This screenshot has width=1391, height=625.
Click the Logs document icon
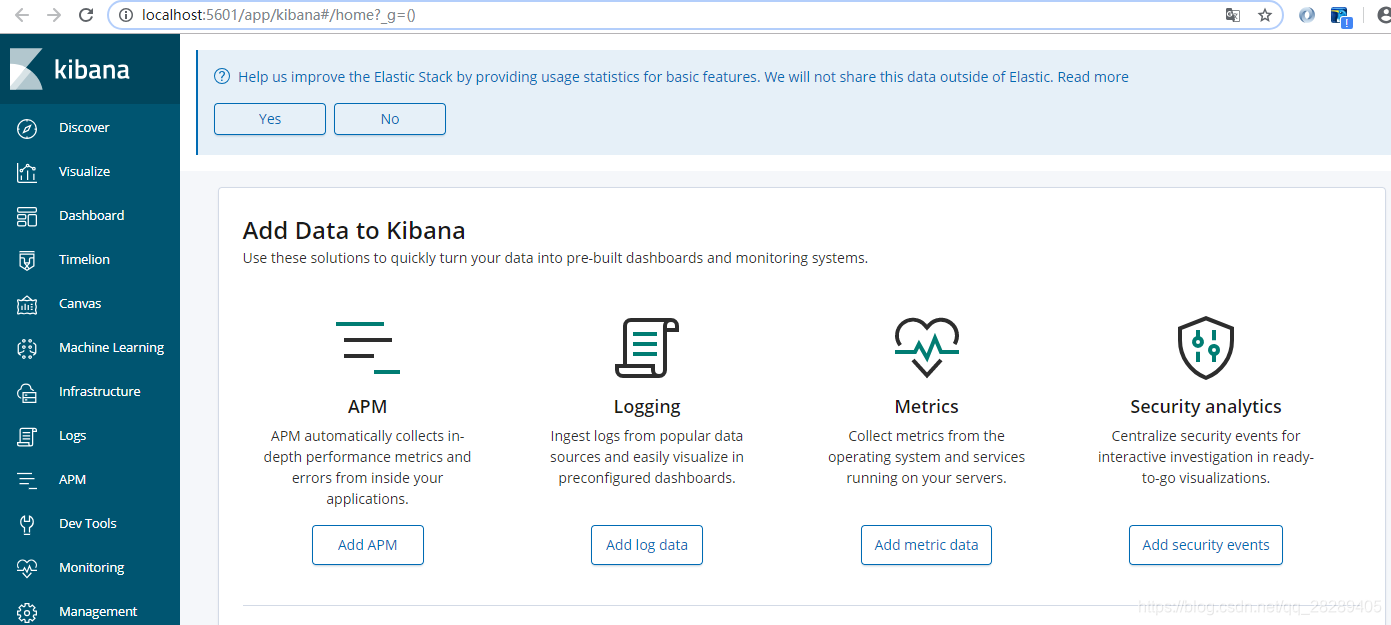tap(27, 436)
